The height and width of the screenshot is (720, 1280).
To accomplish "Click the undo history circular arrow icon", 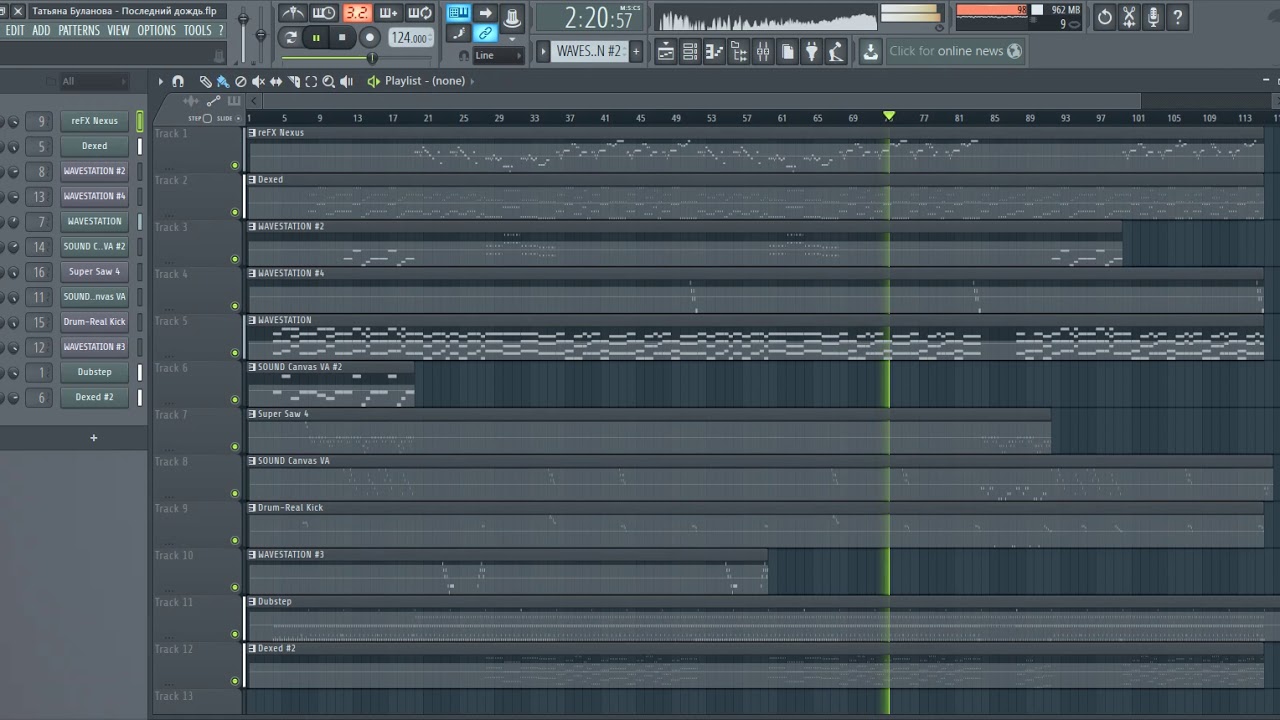I will tap(1104, 16).
